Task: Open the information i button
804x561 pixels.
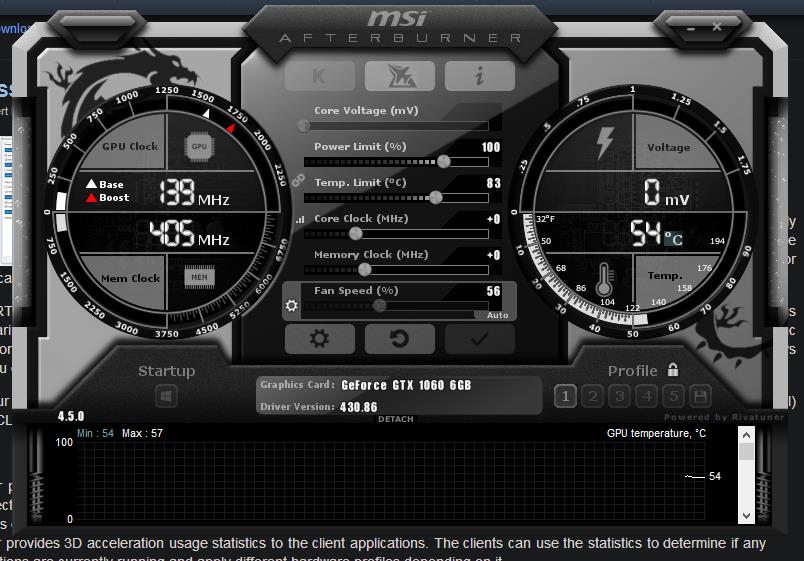Action: point(480,76)
